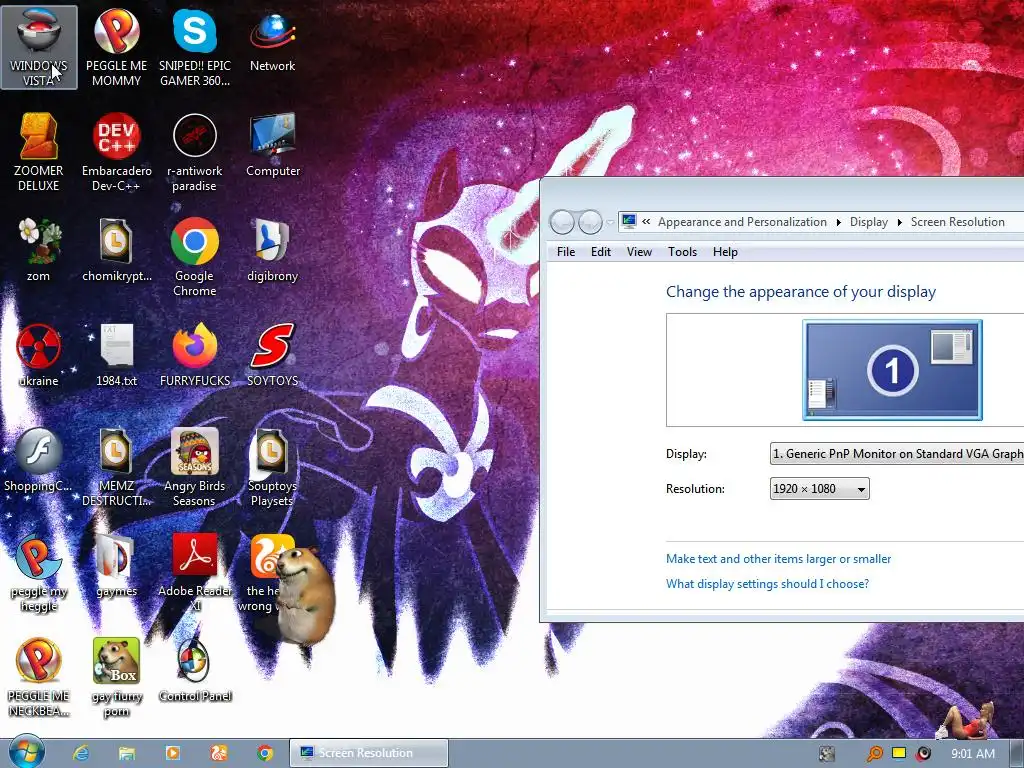Click the Show desktop strip

click(1017, 754)
